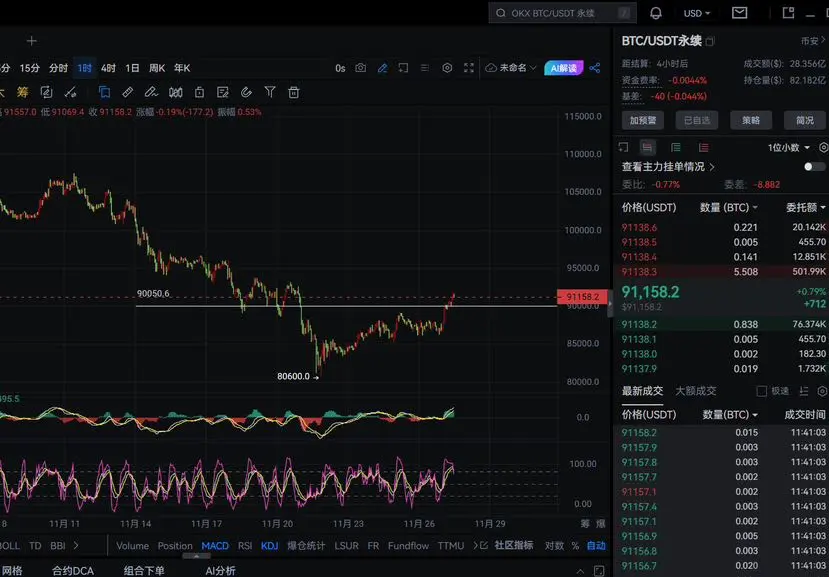829x577 pixels.
Task: Expand more sub indicators after TTMU
Action: [x=475, y=545]
